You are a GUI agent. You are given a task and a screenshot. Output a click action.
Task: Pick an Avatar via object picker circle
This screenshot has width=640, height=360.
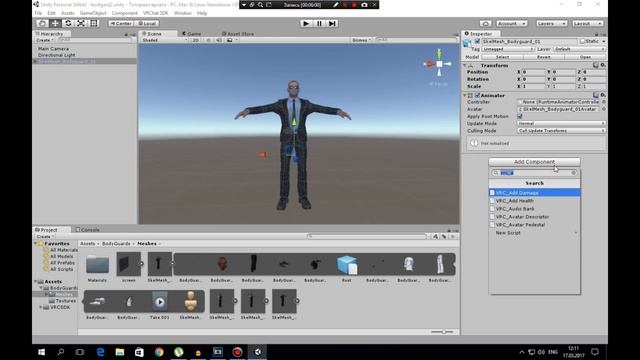pos(604,109)
